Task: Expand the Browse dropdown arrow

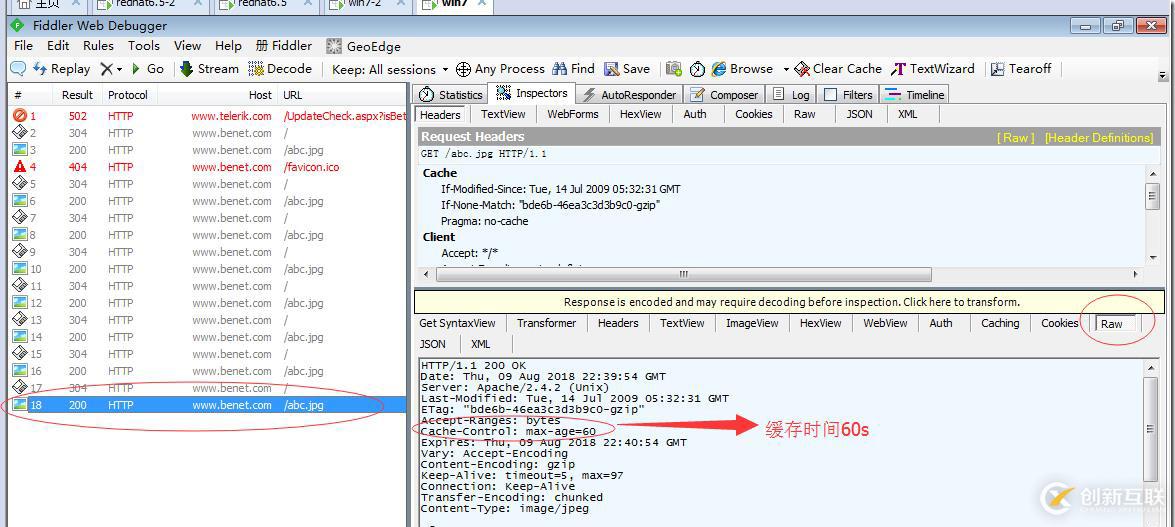Action: pyautogui.click(x=786, y=69)
